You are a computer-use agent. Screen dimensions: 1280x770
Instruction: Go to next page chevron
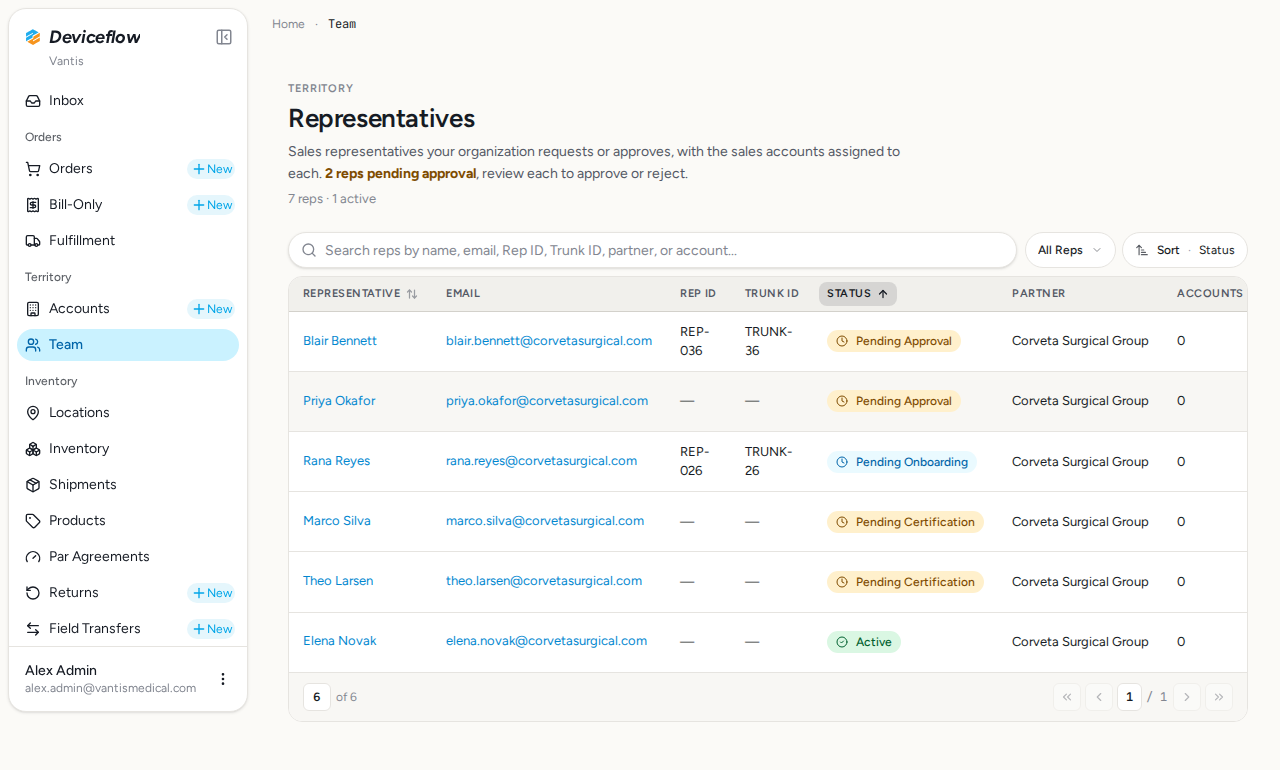(1187, 697)
